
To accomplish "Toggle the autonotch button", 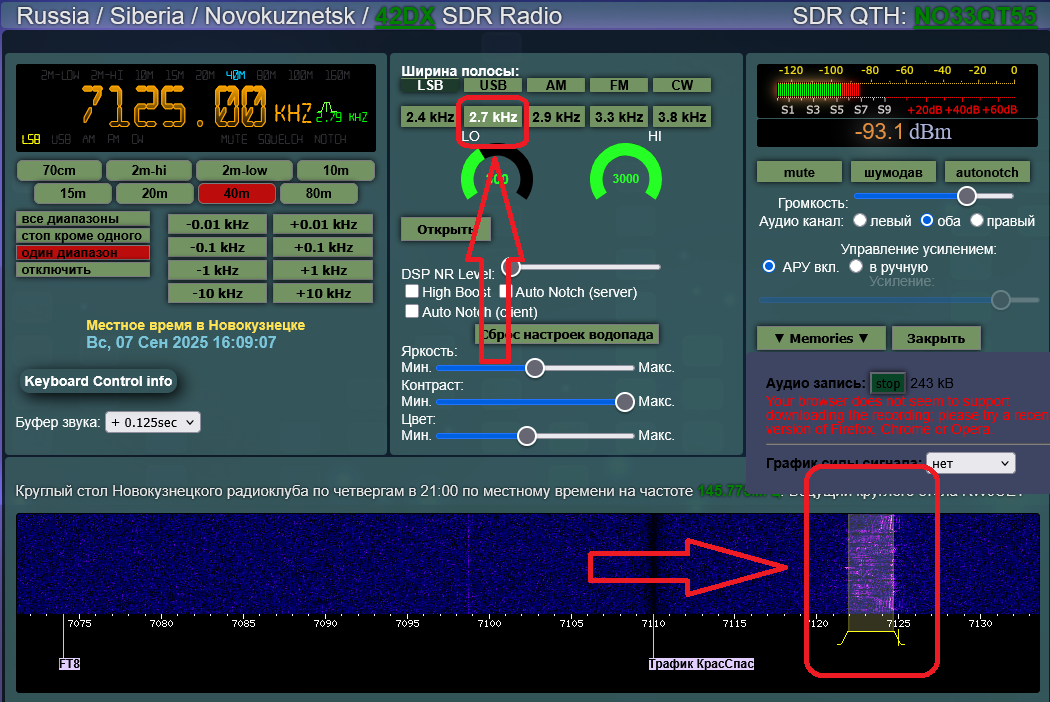I will point(987,172).
